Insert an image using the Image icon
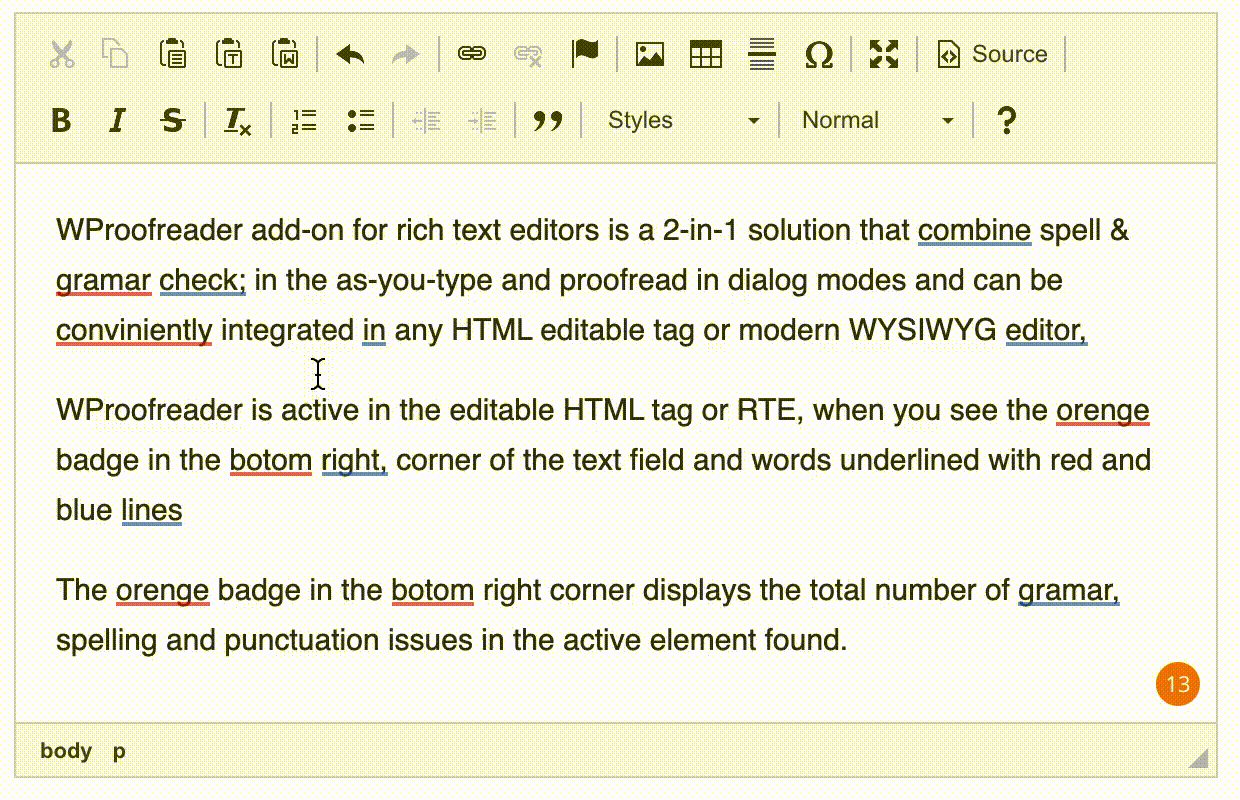Screen dimensions: 1240x800 pos(650,54)
